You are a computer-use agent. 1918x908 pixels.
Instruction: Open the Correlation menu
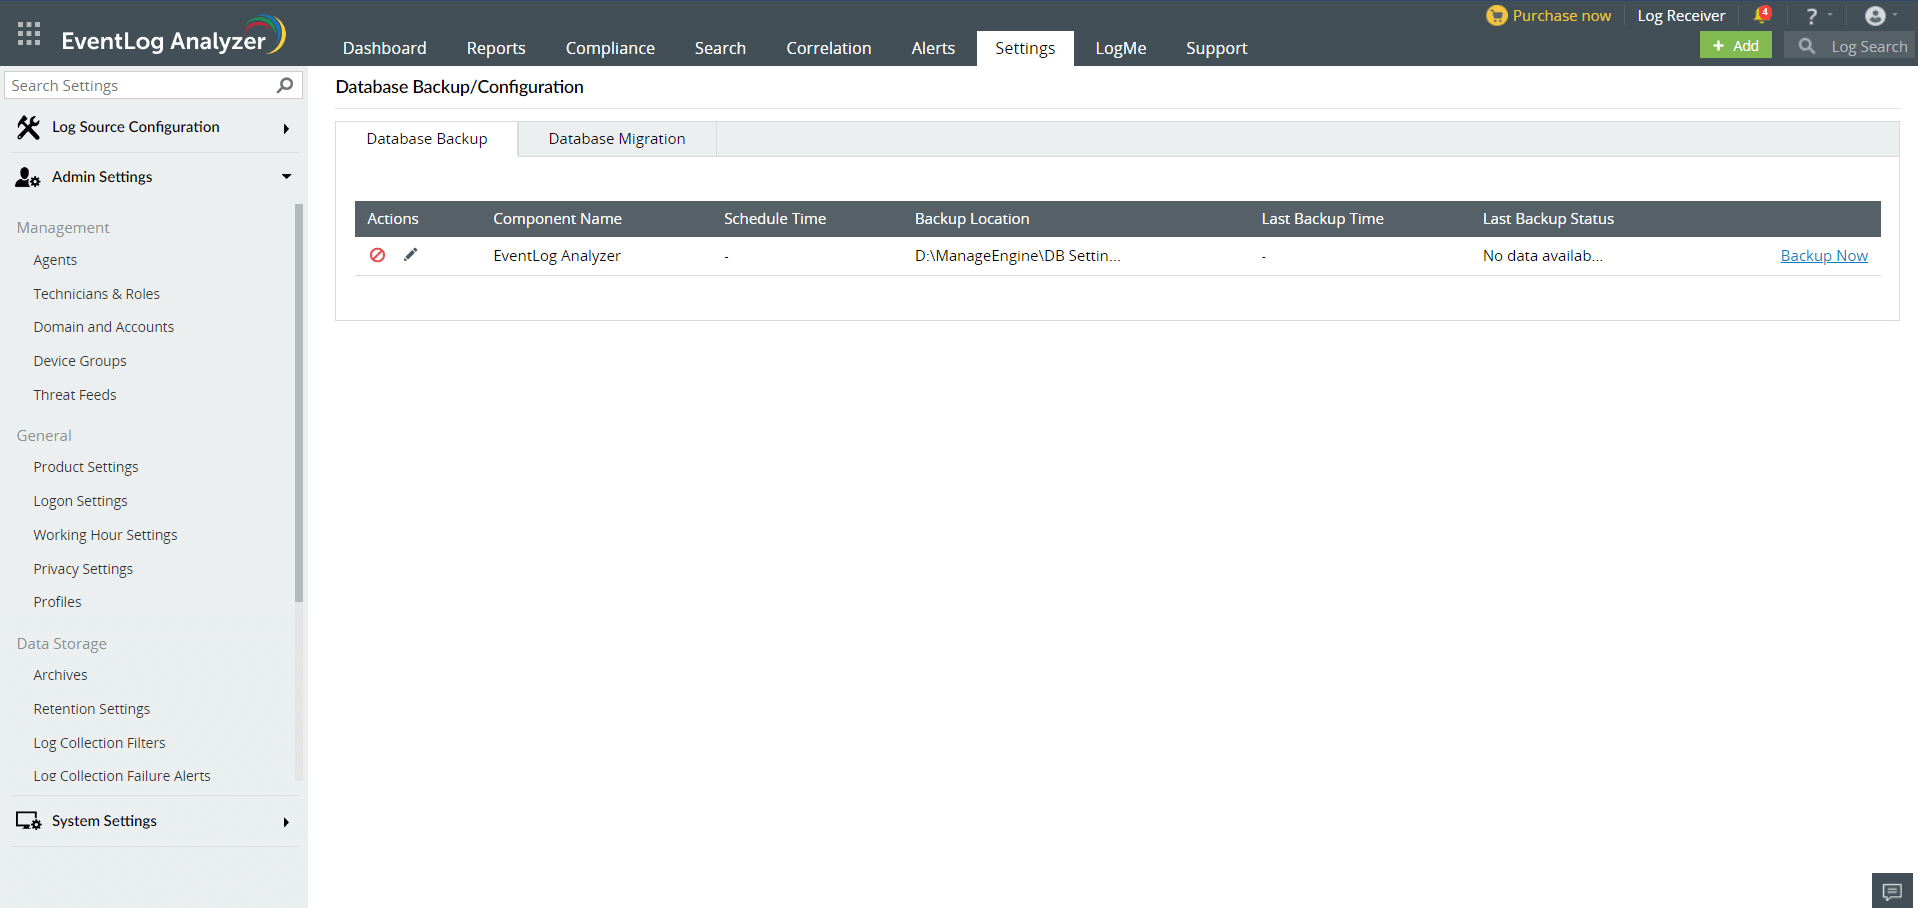(x=828, y=47)
